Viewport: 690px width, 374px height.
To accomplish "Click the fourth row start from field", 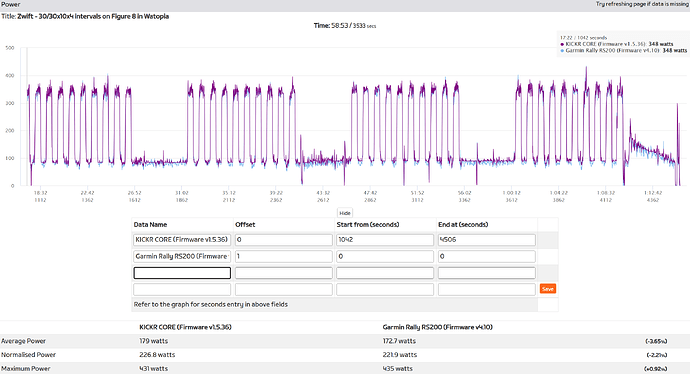I will click(385, 289).
